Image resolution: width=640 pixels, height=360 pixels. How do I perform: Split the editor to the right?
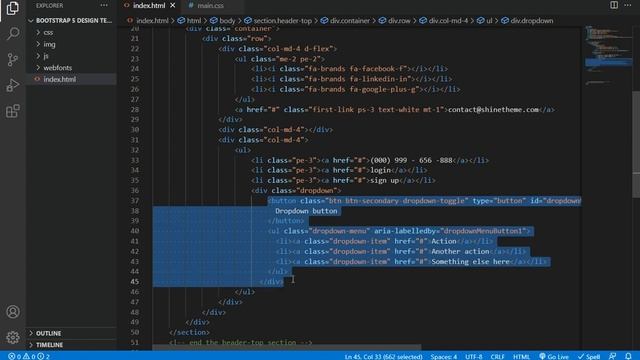[614, 5]
